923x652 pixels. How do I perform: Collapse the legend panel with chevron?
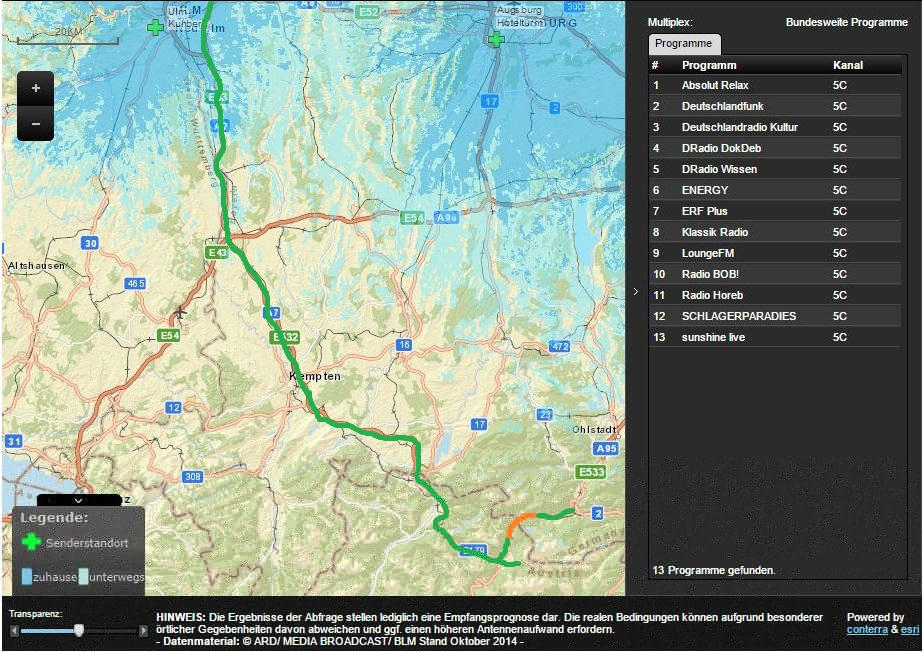click(78, 499)
